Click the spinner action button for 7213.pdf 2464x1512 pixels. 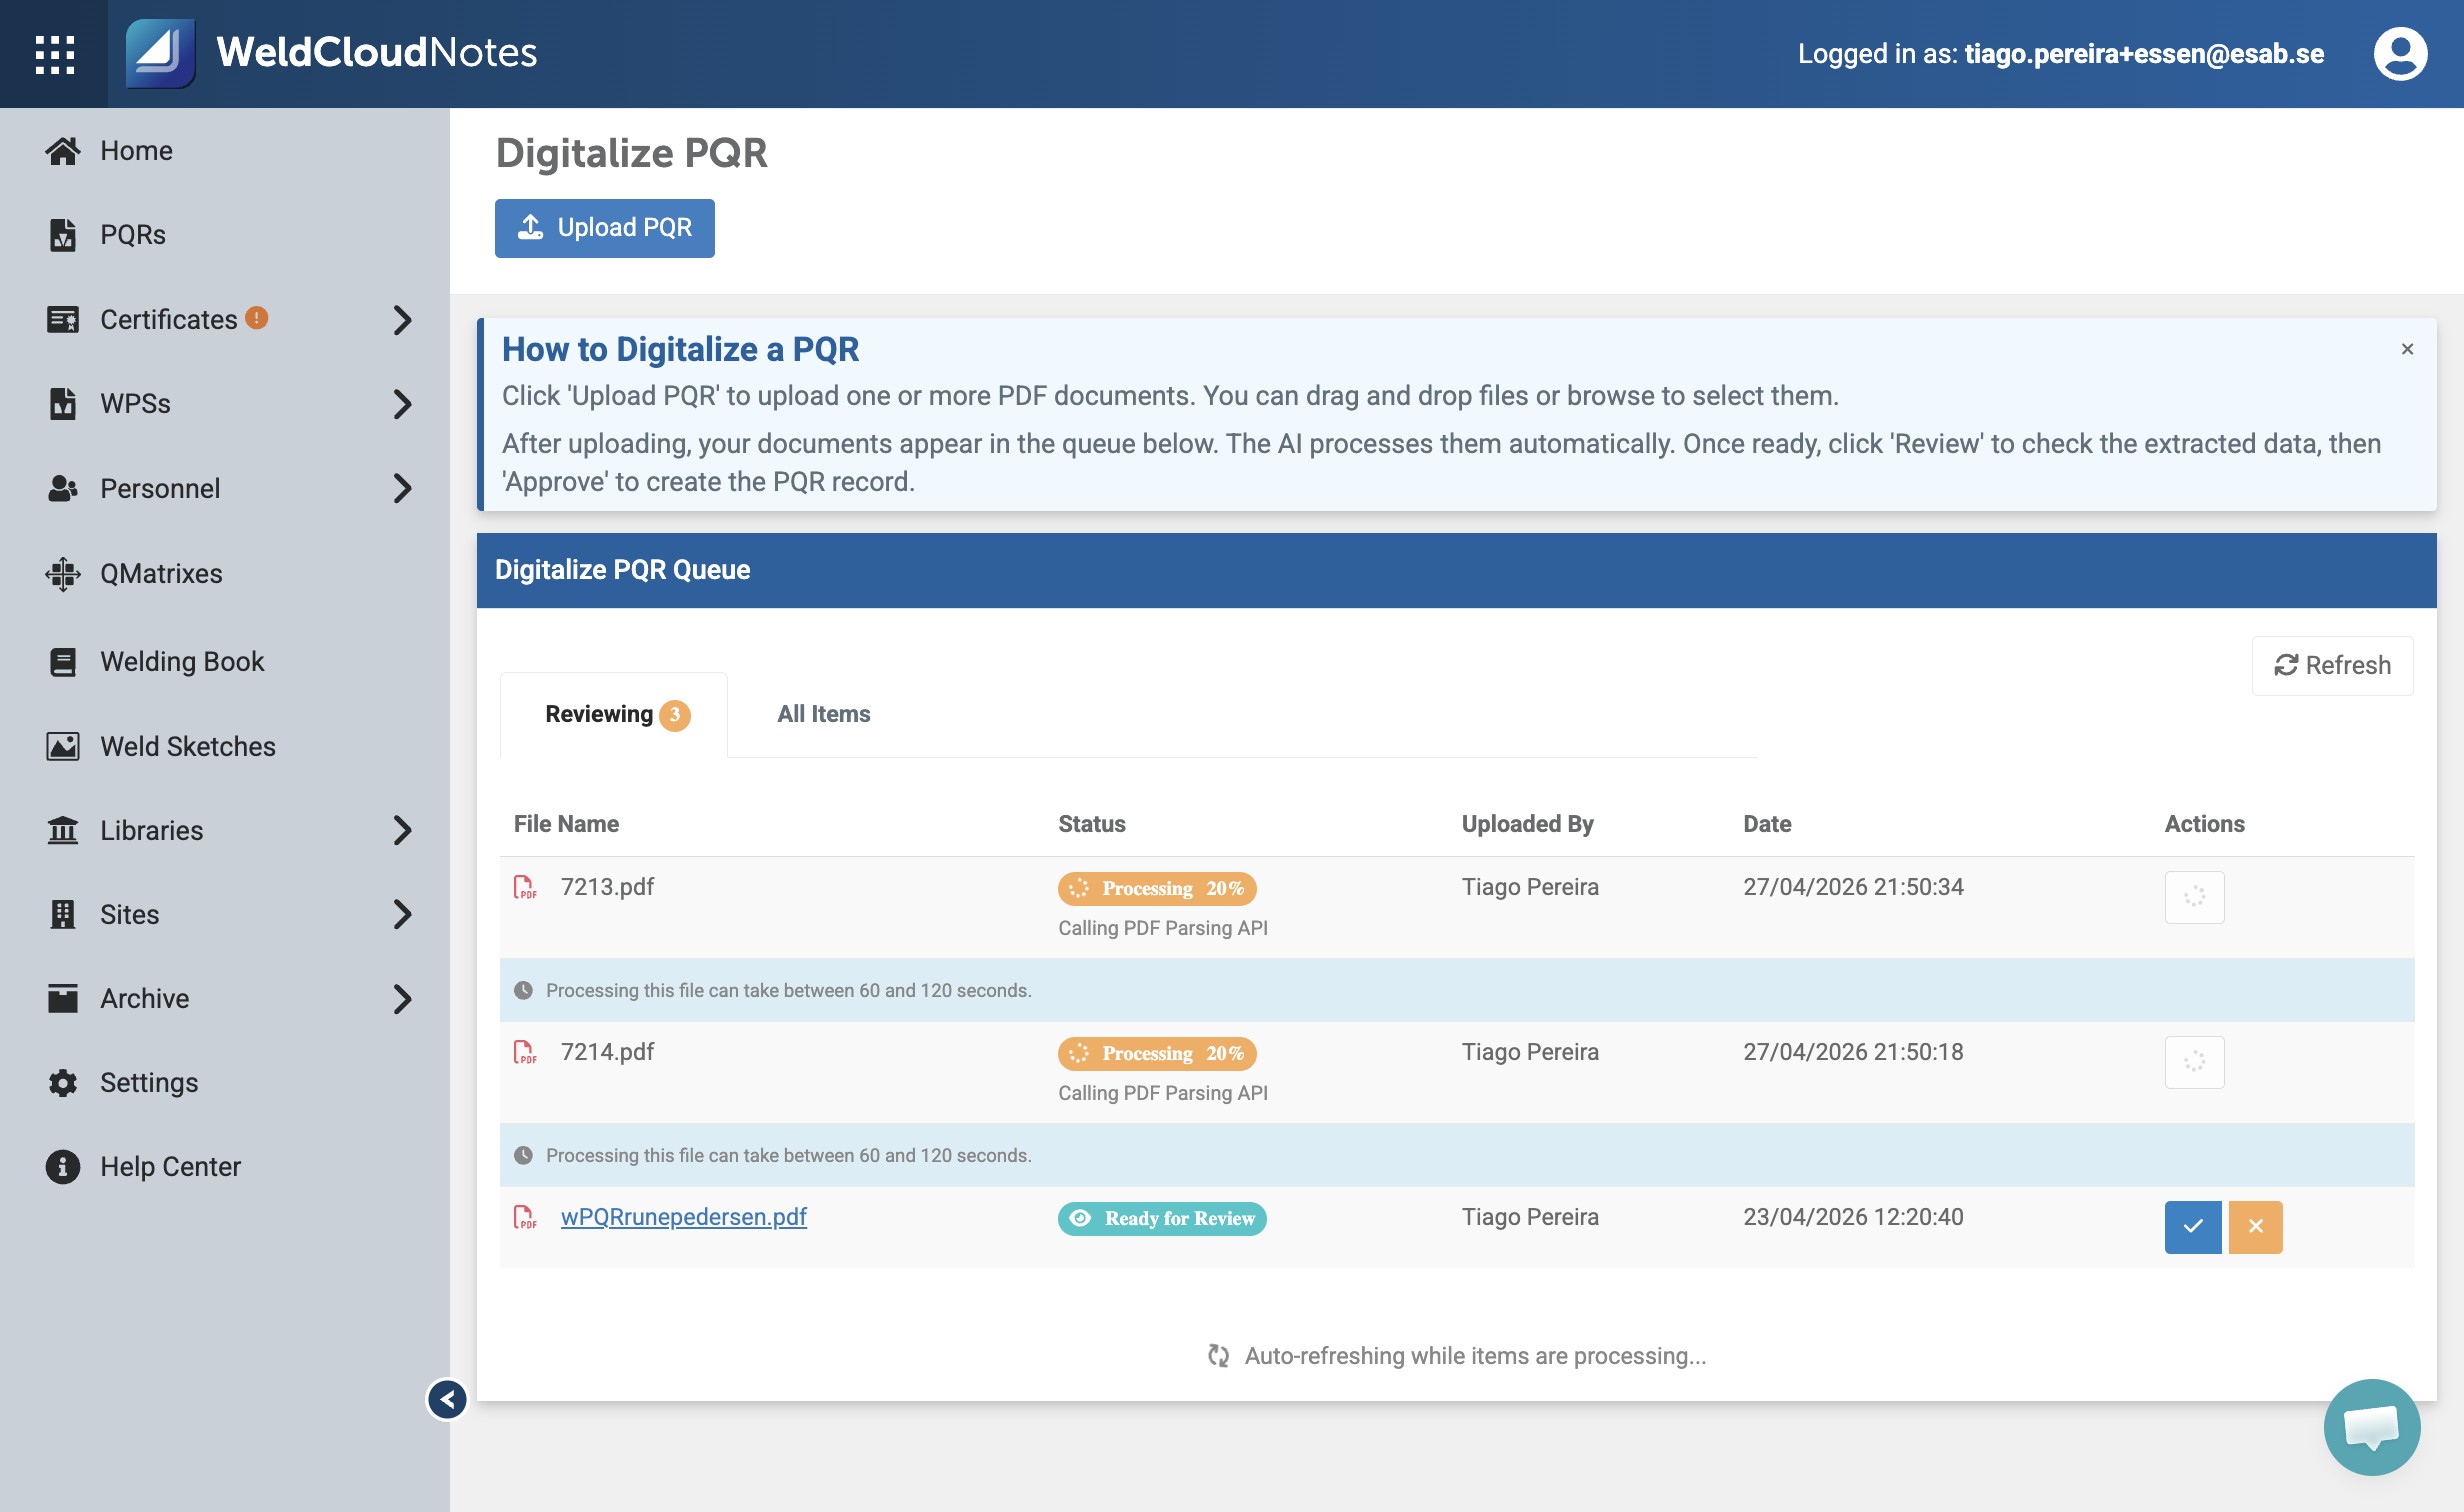click(x=2194, y=896)
